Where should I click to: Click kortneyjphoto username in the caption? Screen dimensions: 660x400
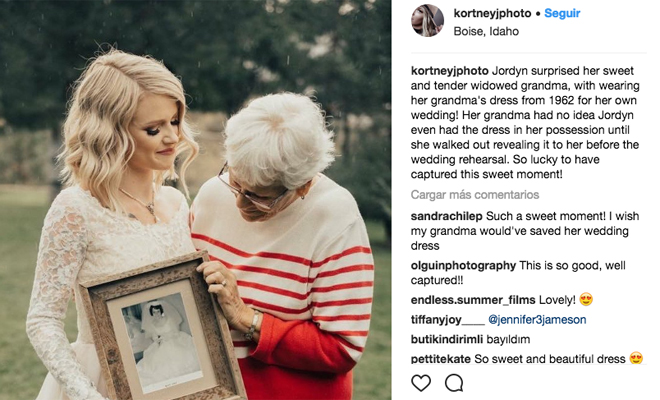[450, 71]
